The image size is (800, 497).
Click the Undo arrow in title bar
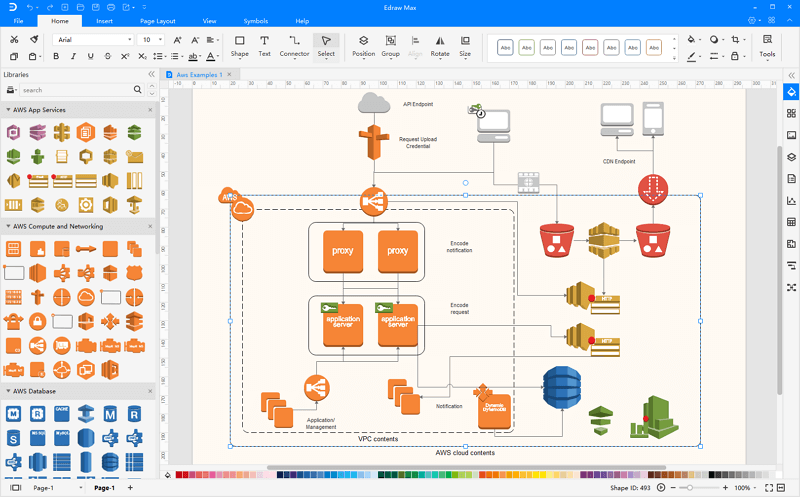tap(30, 7)
